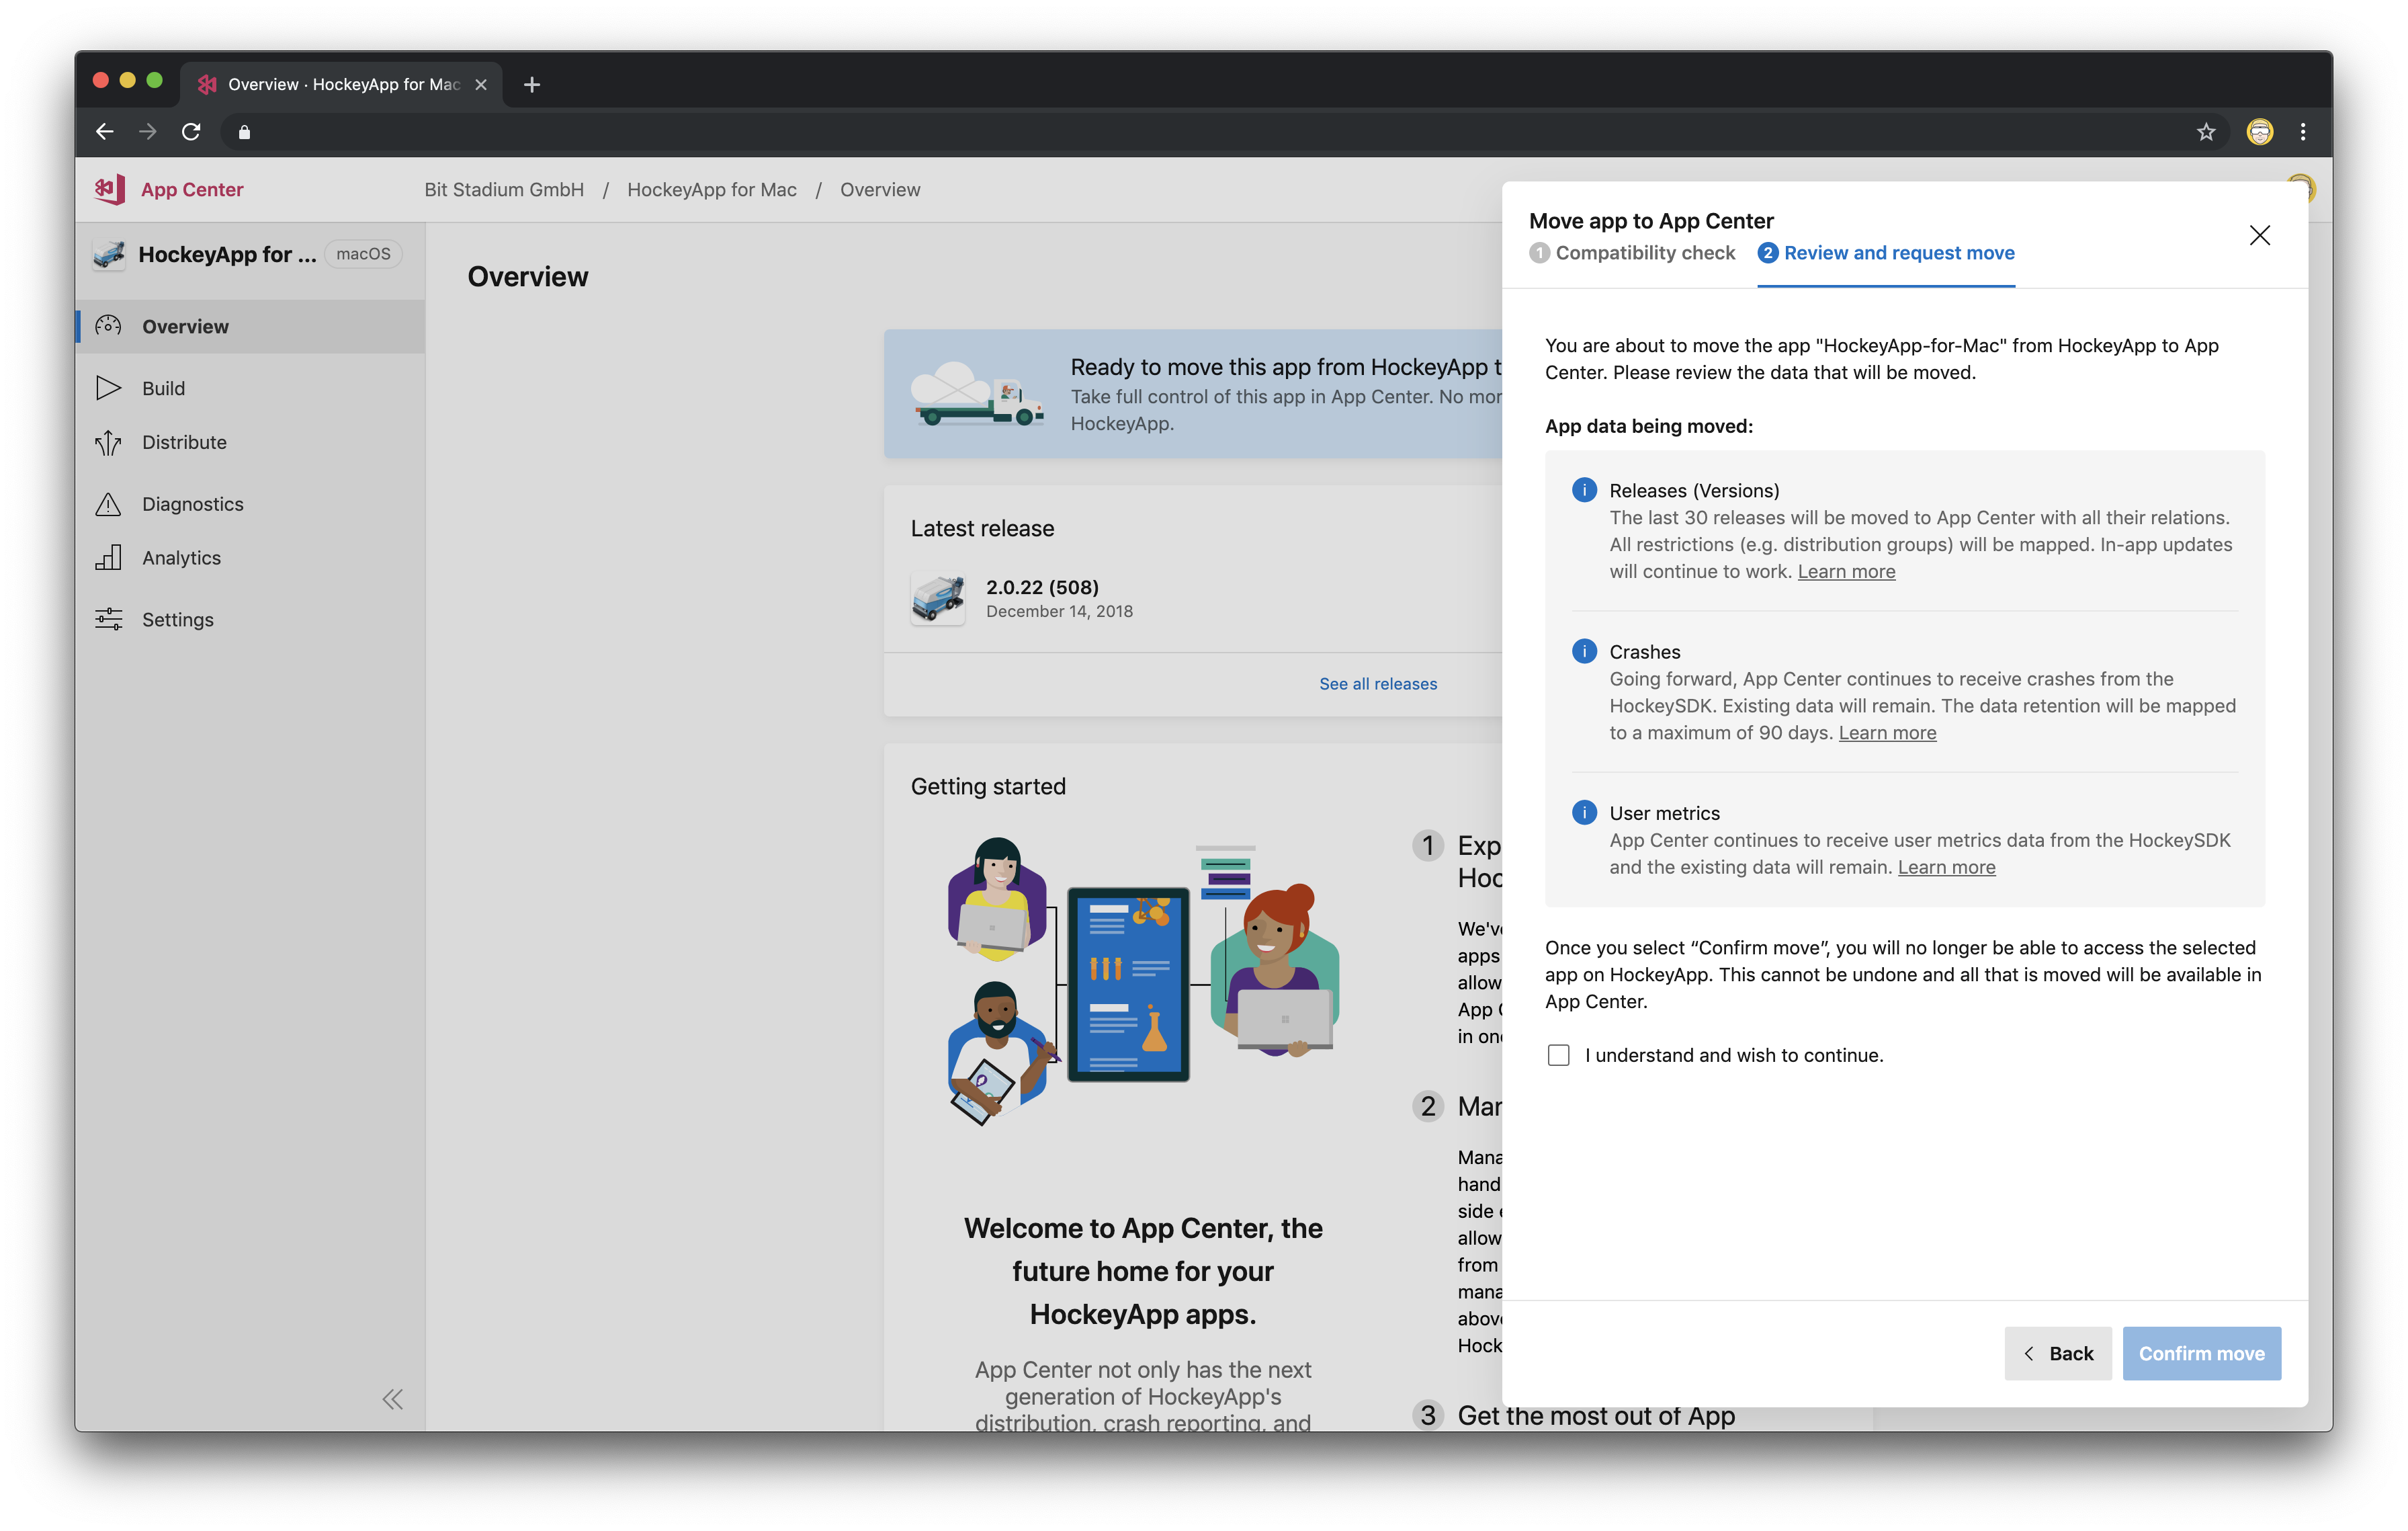This screenshot has height=1531, width=2408.
Task: Open the app Settings section
Action: [x=178, y=619]
